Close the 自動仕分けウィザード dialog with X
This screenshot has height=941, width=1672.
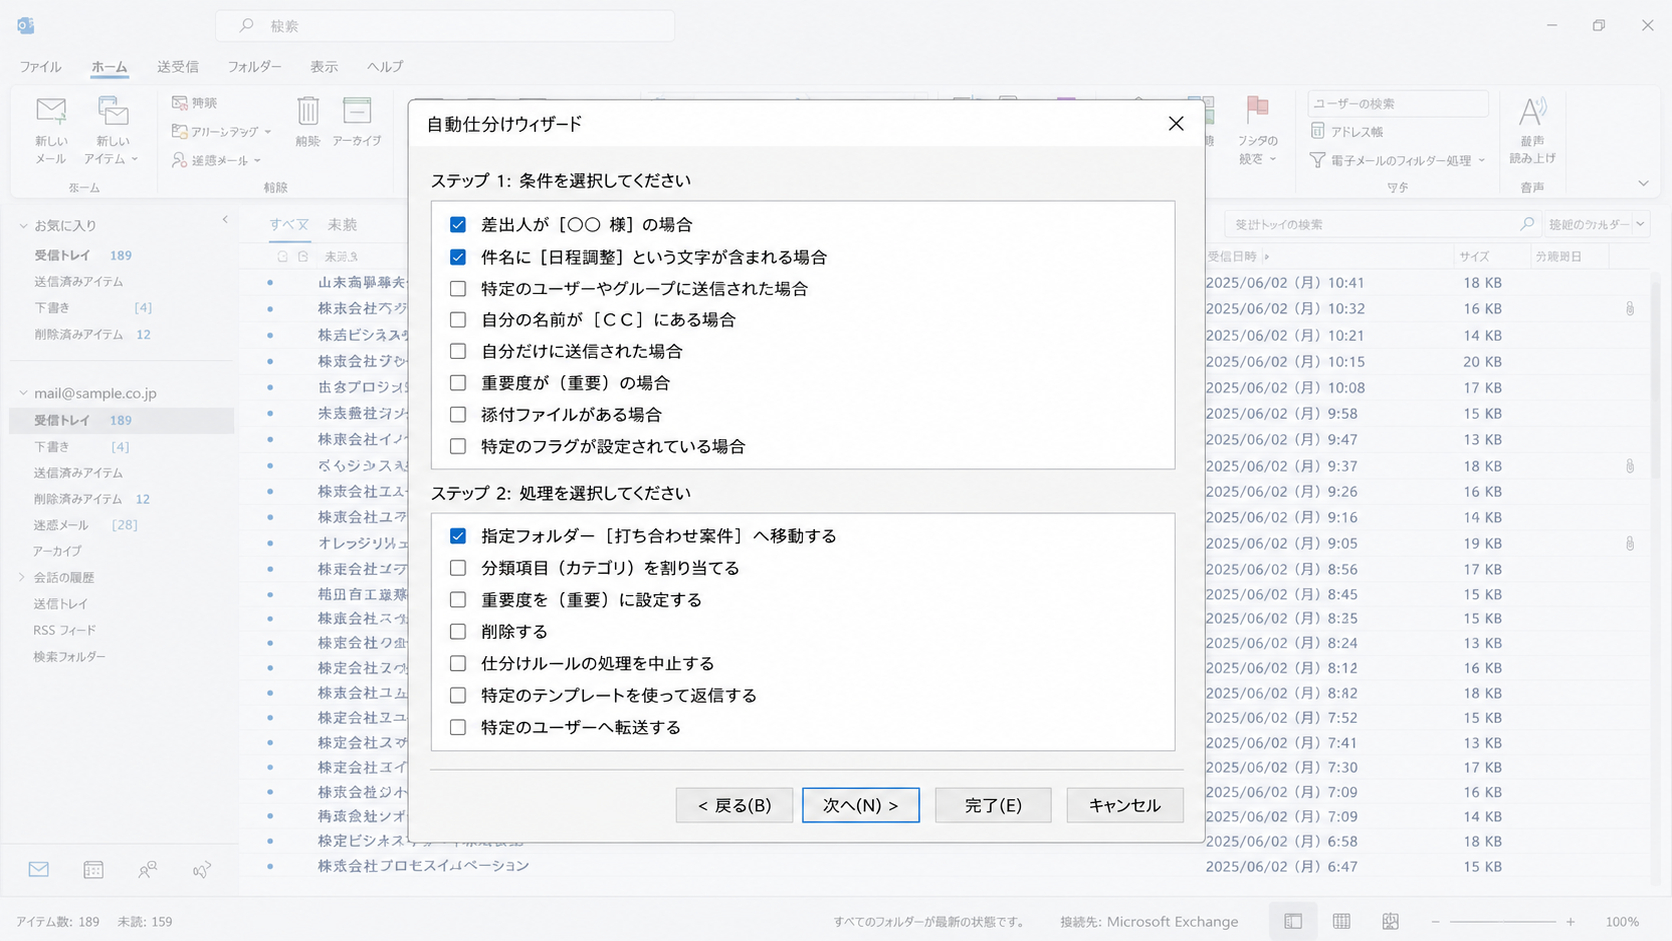pyautogui.click(x=1176, y=123)
